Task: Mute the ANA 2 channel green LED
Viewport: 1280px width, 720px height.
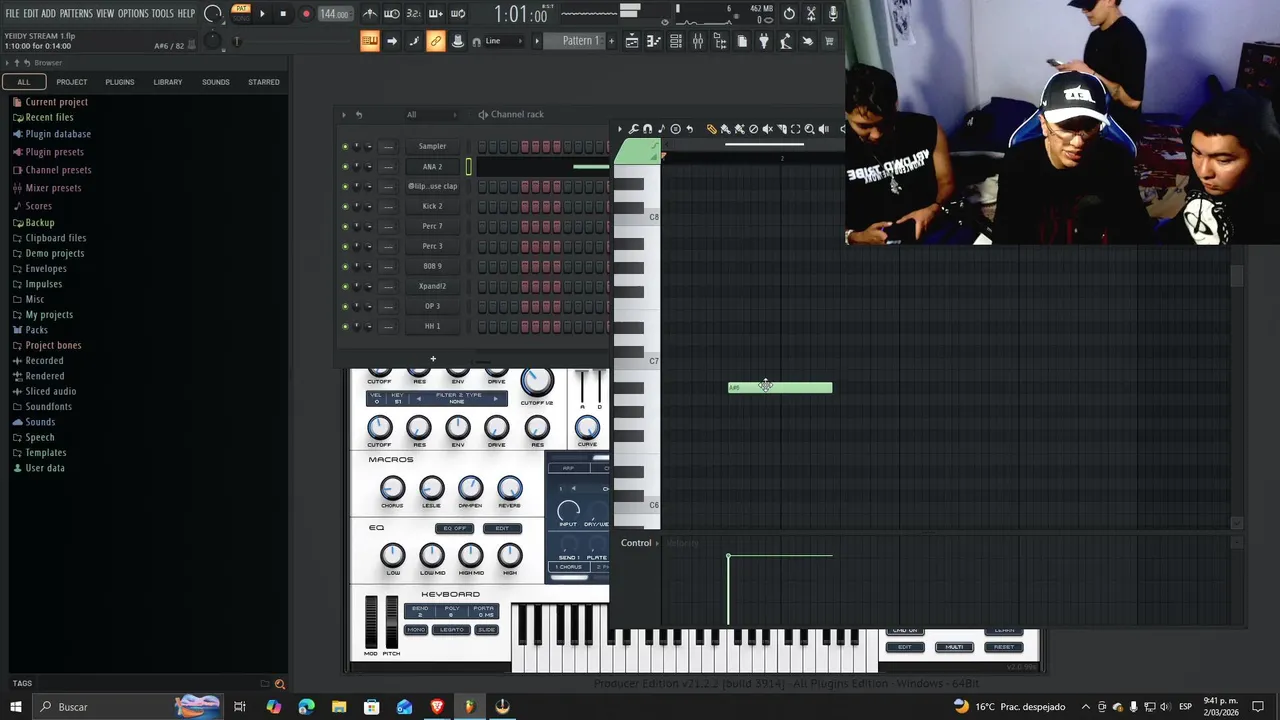Action: click(345, 167)
